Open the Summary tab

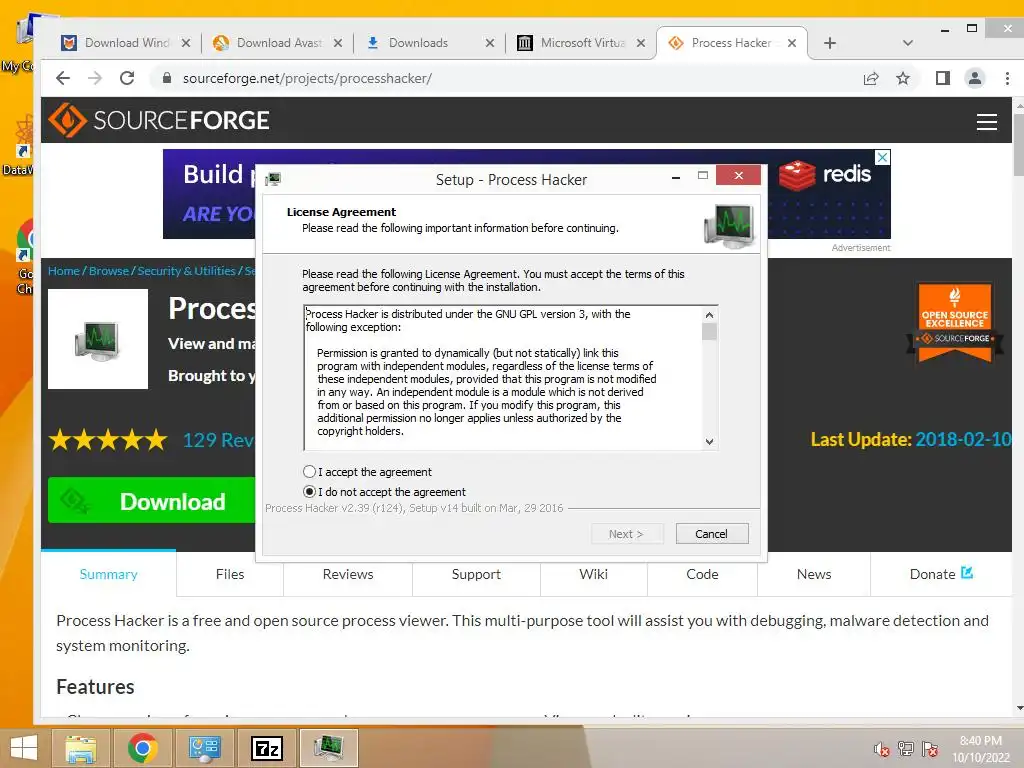[108, 574]
